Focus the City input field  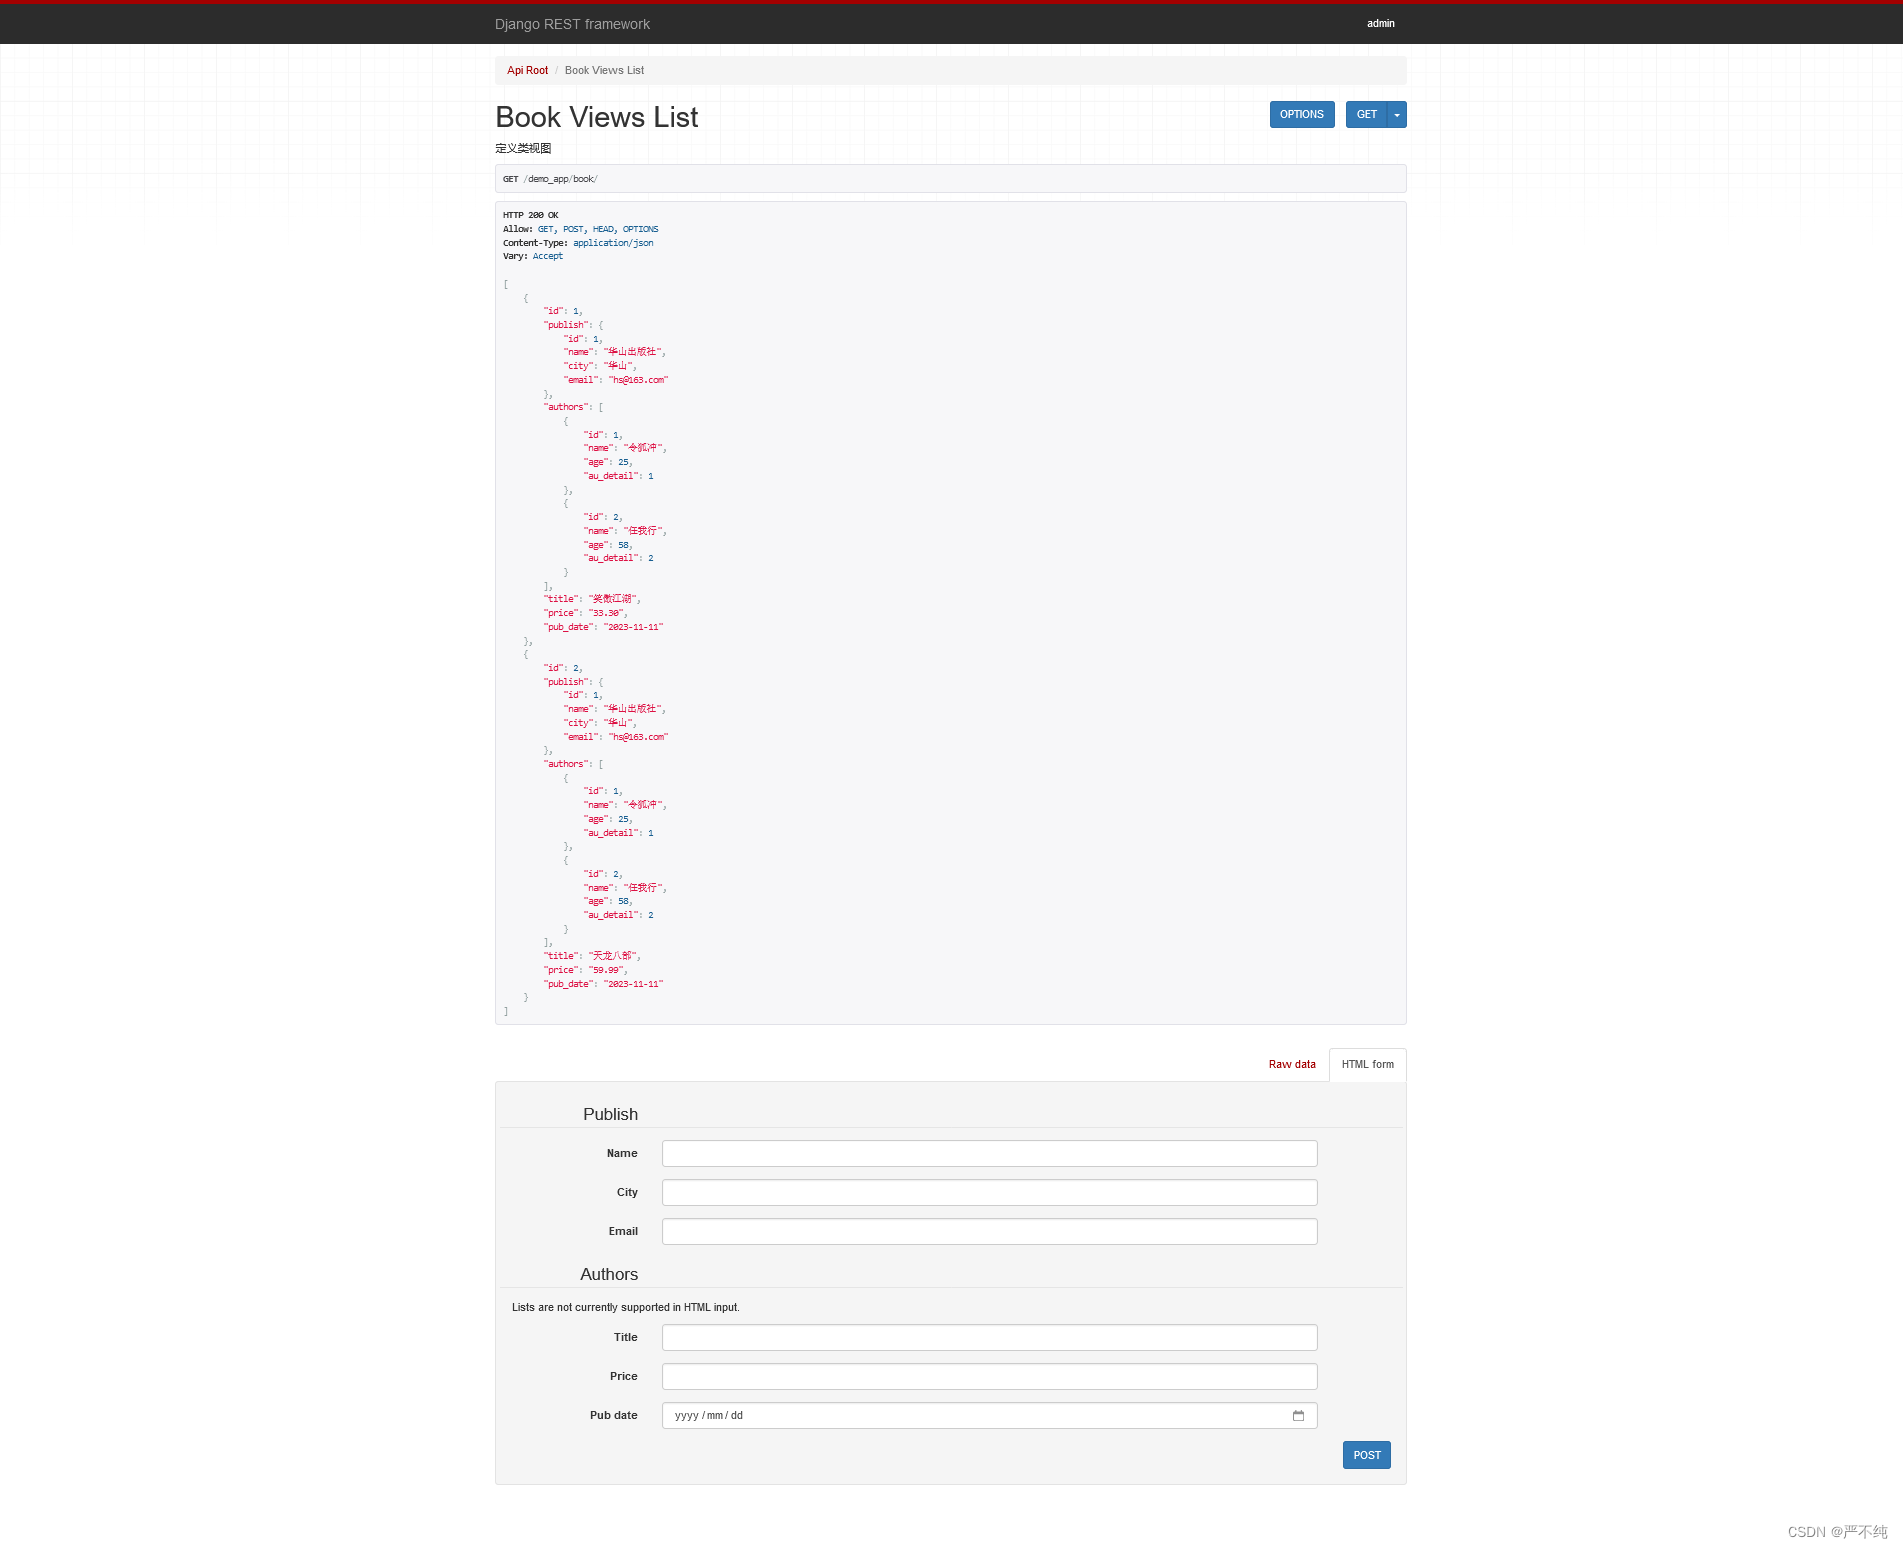[x=989, y=1192]
